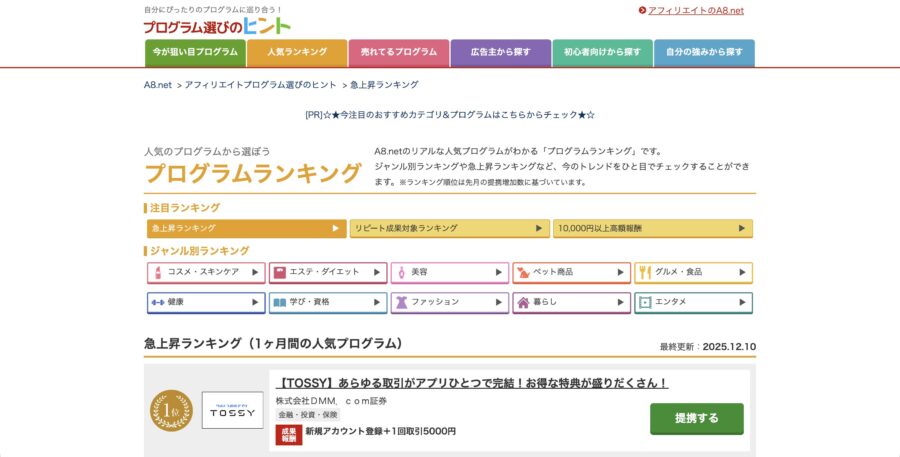This screenshot has height=457, width=900.
Task: Click the pet icon beside ペット商品
Action: tap(523, 273)
